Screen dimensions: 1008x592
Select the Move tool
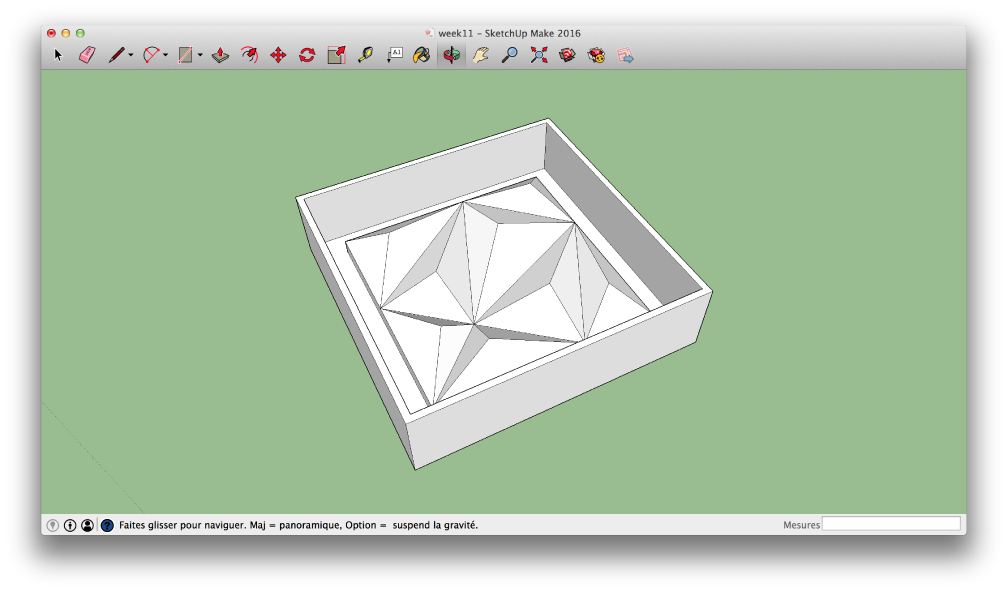(278, 55)
